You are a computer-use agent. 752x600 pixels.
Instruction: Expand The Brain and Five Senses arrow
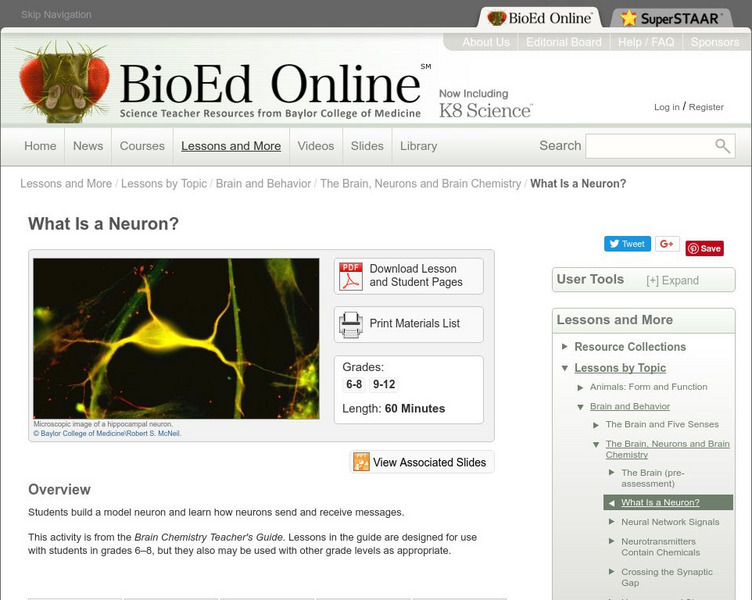[596, 424]
